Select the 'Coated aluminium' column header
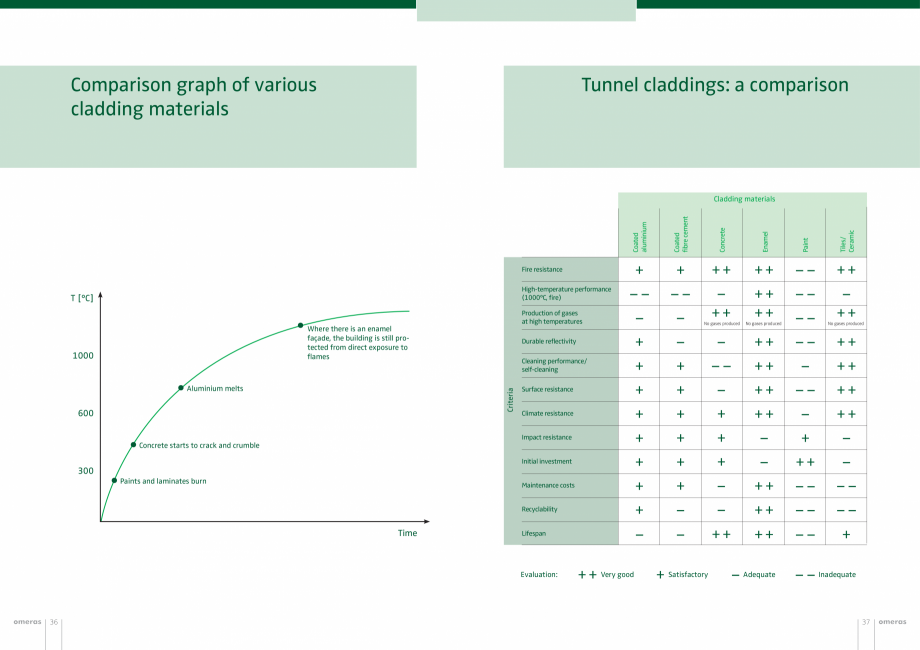This screenshot has width=920, height=650. [640, 236]
